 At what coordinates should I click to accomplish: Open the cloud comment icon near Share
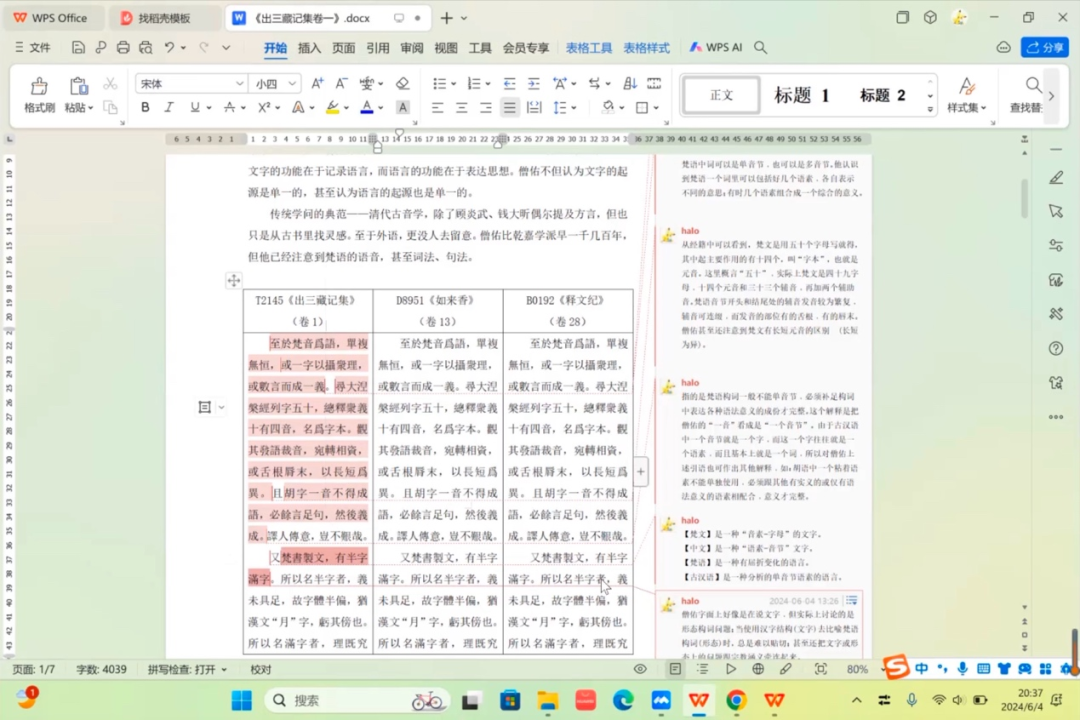[1004, 48]
